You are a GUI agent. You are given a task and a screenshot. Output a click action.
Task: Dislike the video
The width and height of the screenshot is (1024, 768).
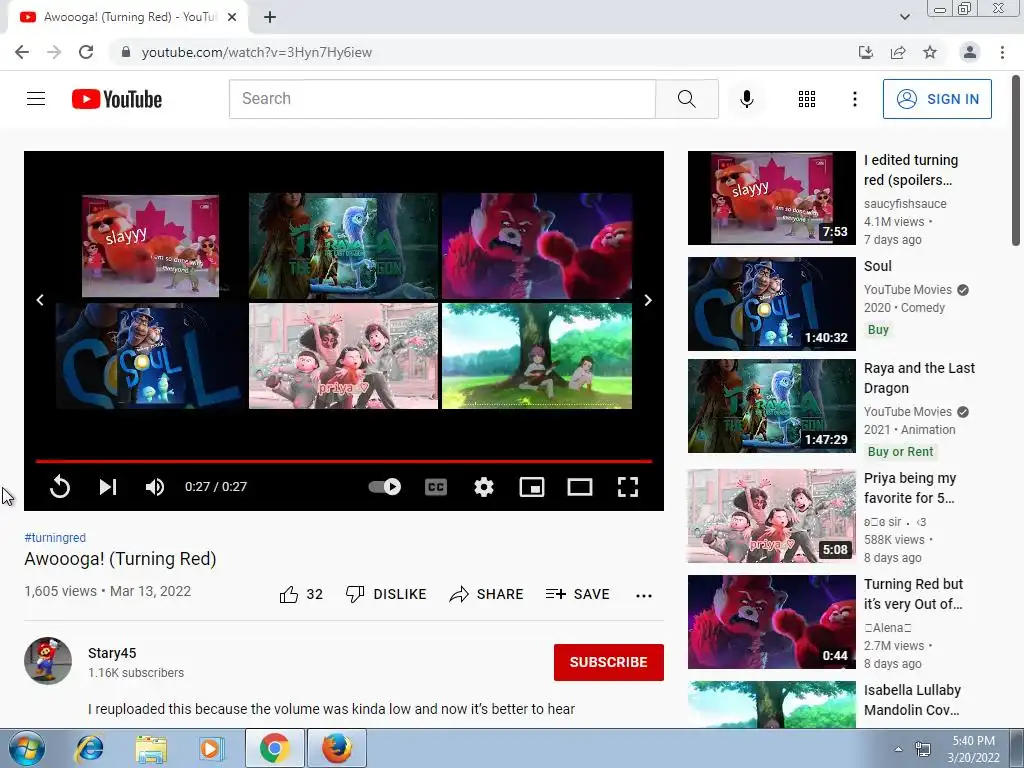coord(386,594)
